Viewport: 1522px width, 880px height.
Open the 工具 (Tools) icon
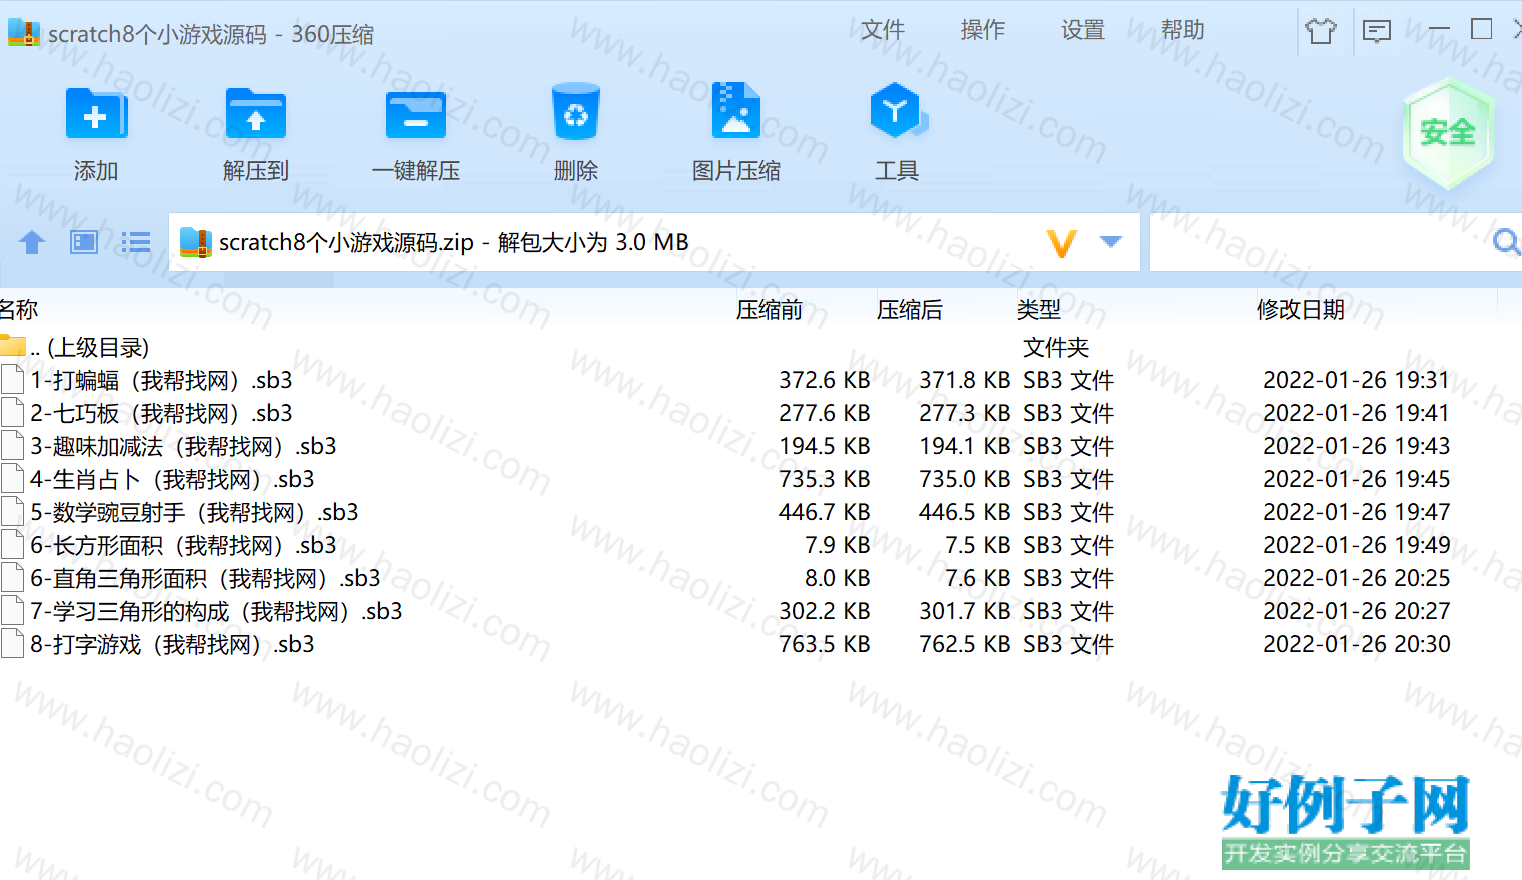click(897, 110)
